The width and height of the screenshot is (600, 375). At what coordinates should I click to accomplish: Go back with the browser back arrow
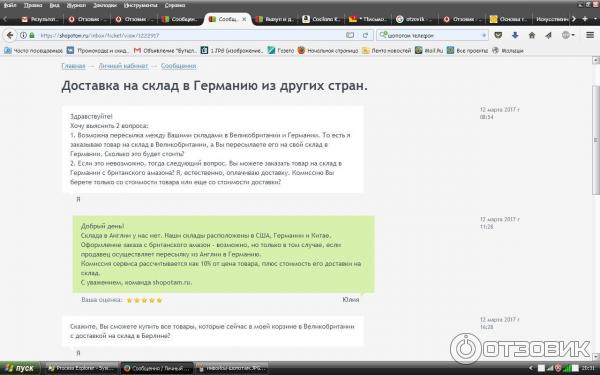click(10, 35)
